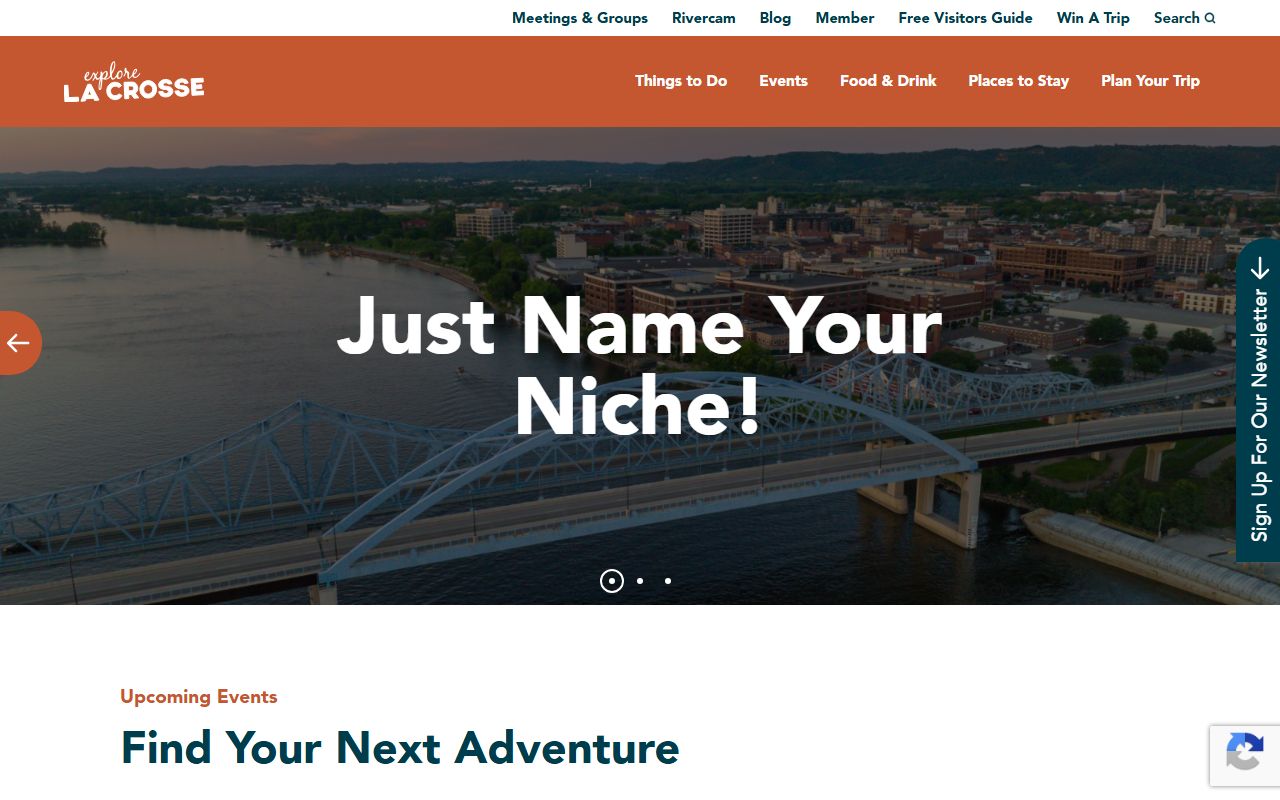This screenshot has height=800, width=1280.
Task: Visit the Rivercam page
Action: tap(704, 18)
